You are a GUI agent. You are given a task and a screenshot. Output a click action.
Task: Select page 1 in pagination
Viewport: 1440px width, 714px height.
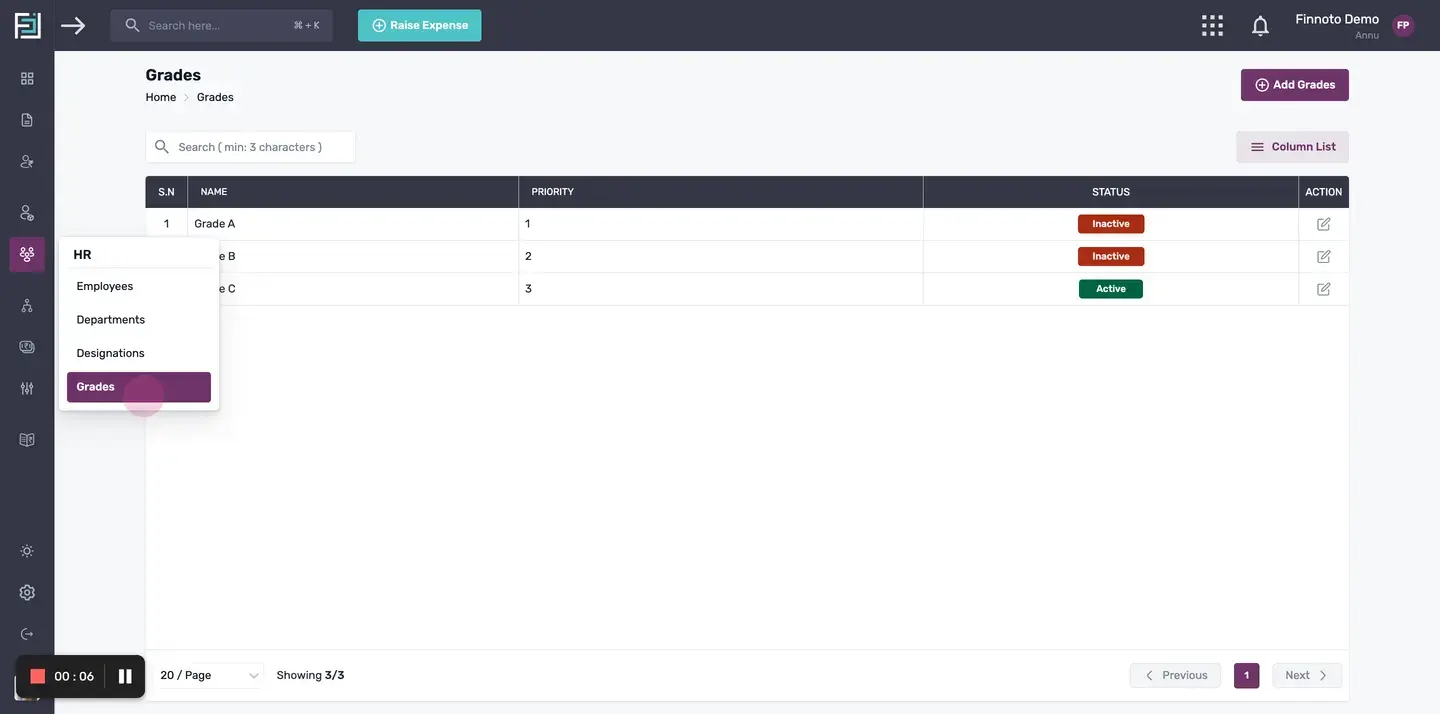(x=1246, y=675)
